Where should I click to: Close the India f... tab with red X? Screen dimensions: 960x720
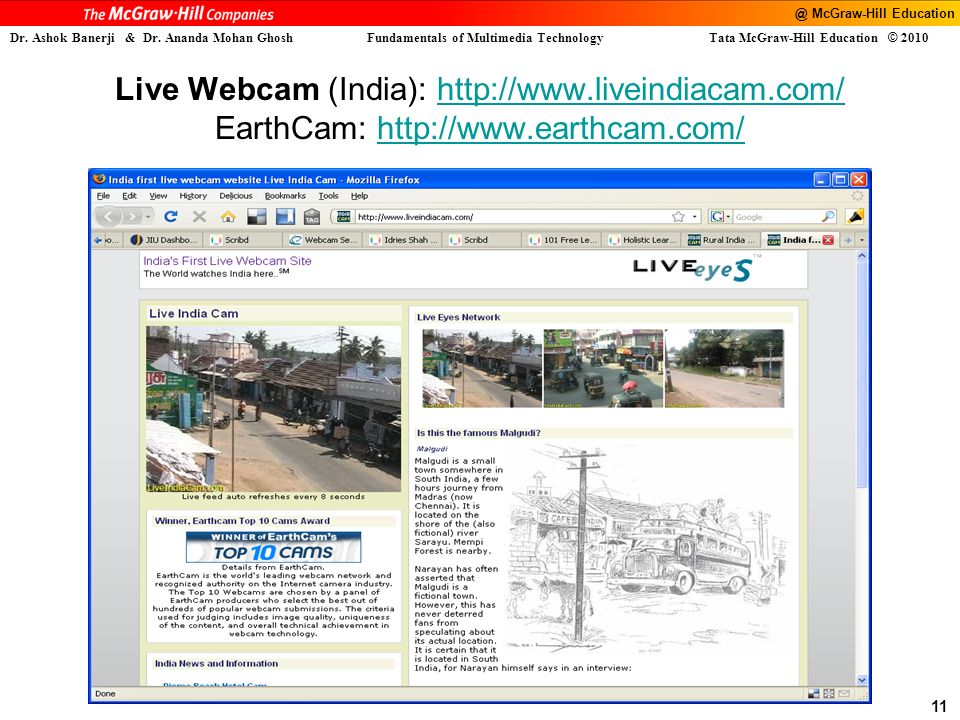point(828,240)
